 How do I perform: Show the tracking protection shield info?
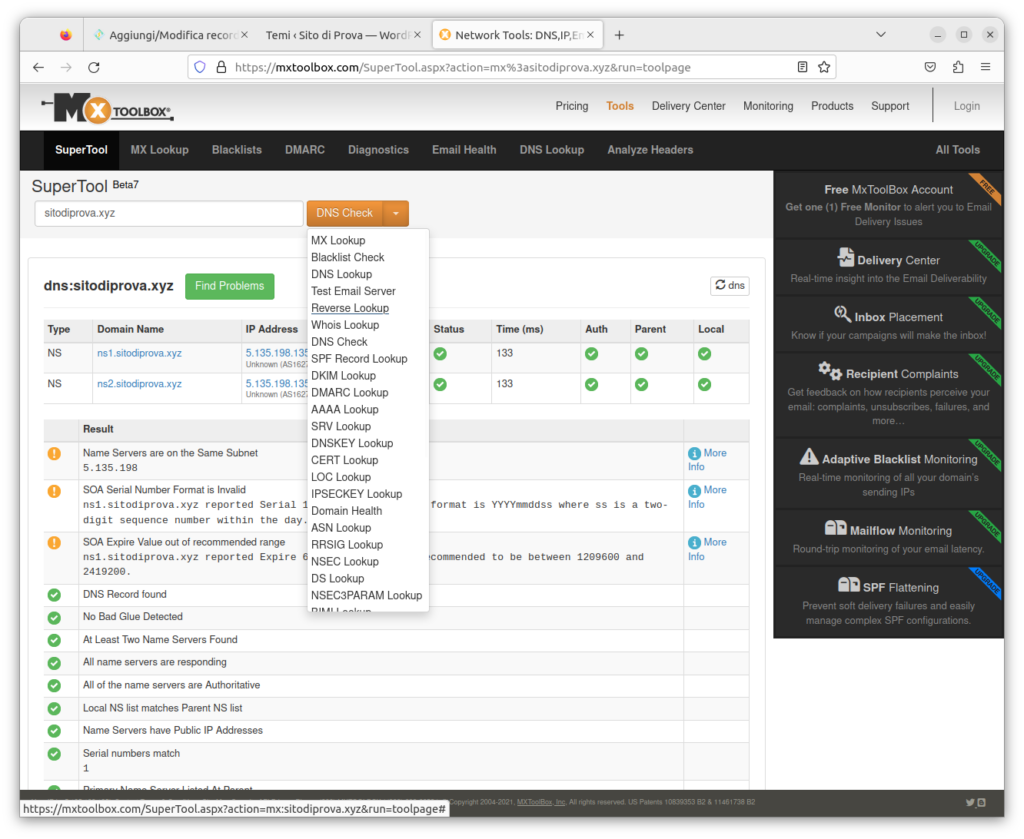pos(200,67)
